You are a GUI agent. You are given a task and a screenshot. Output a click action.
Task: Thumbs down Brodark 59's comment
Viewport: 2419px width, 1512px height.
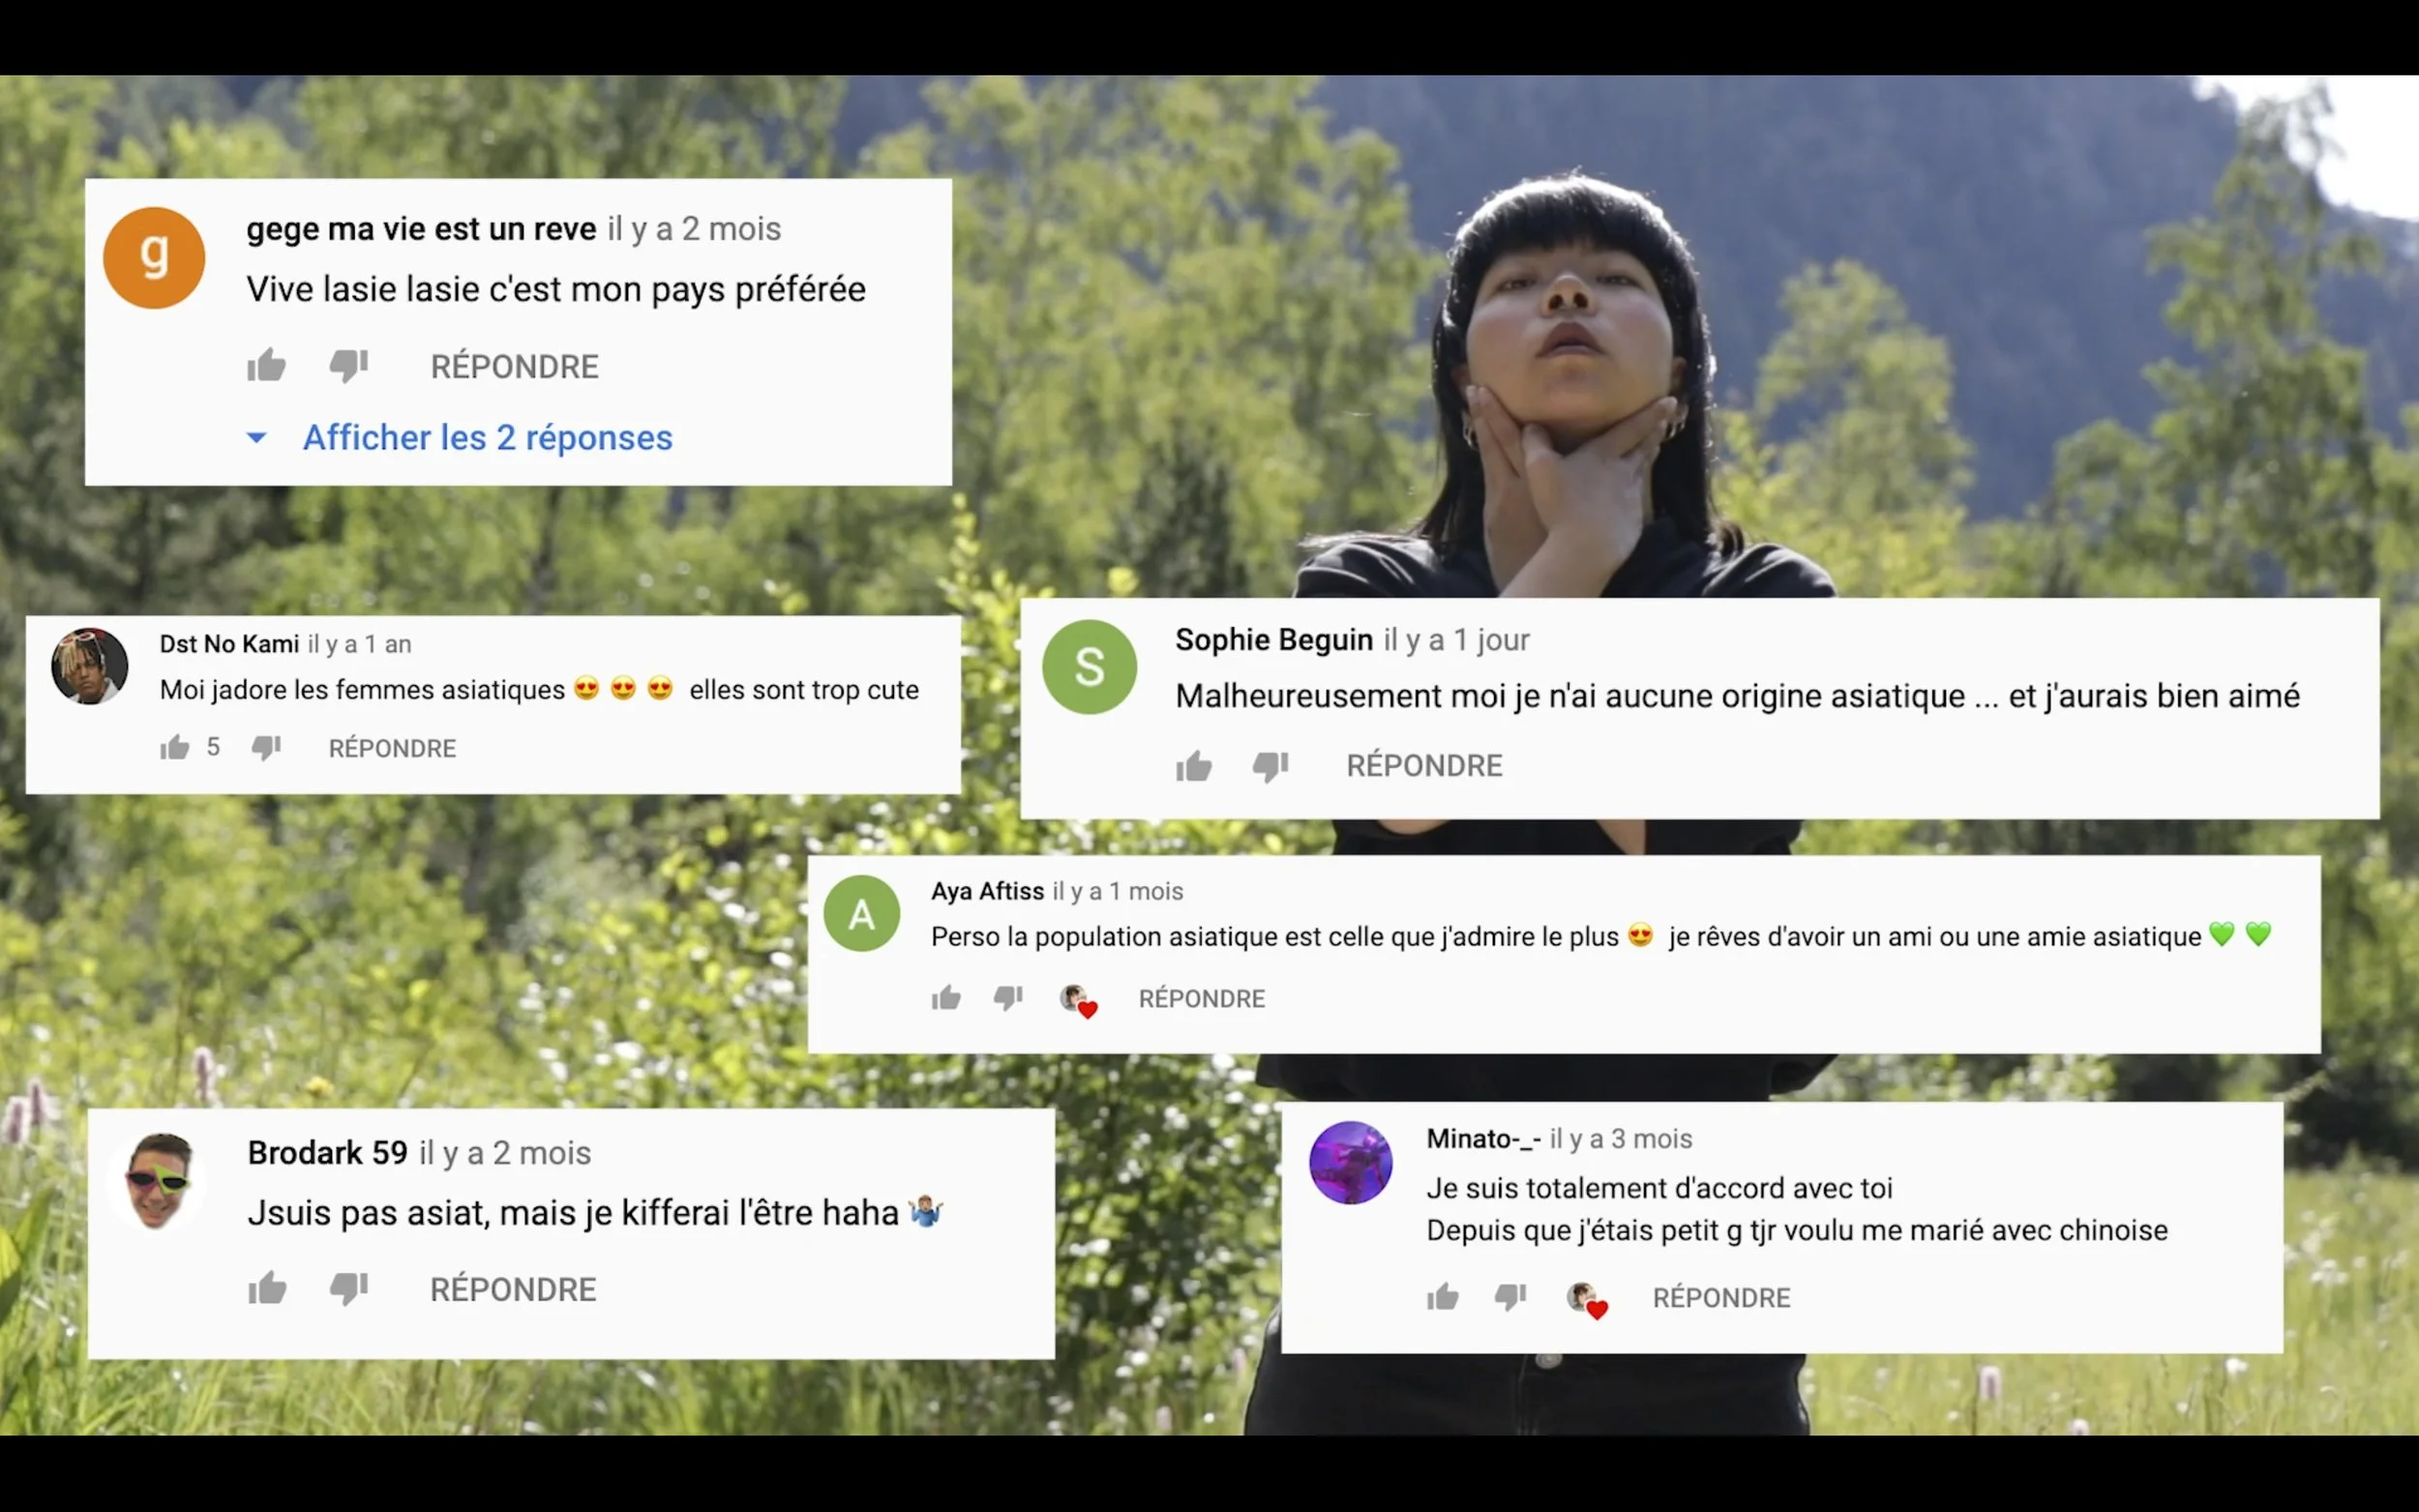pos(349,1289)
